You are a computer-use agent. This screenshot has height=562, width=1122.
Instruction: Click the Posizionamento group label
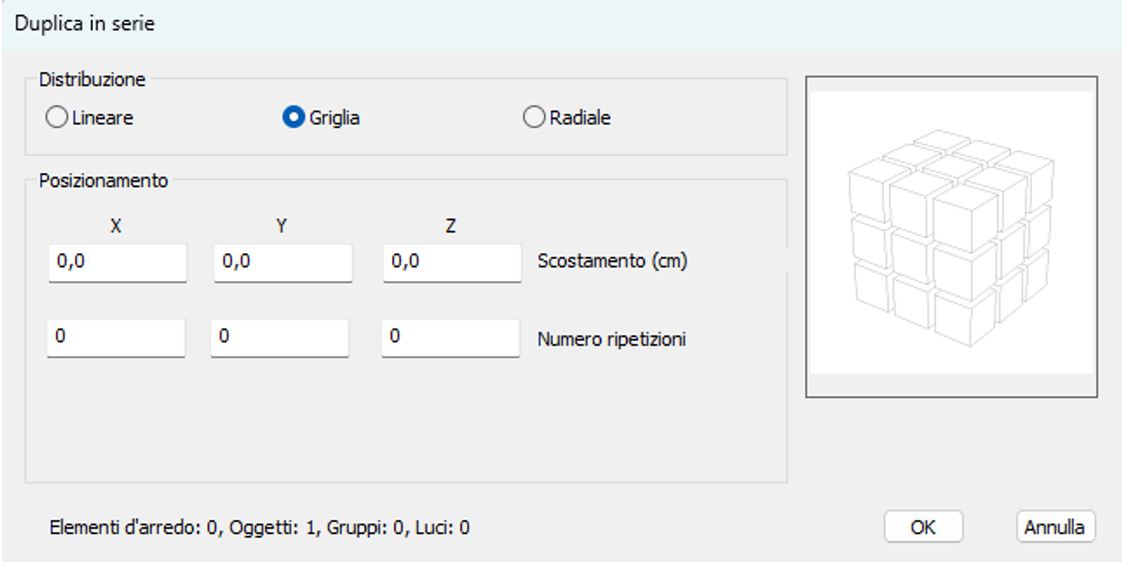click(104, 181)
